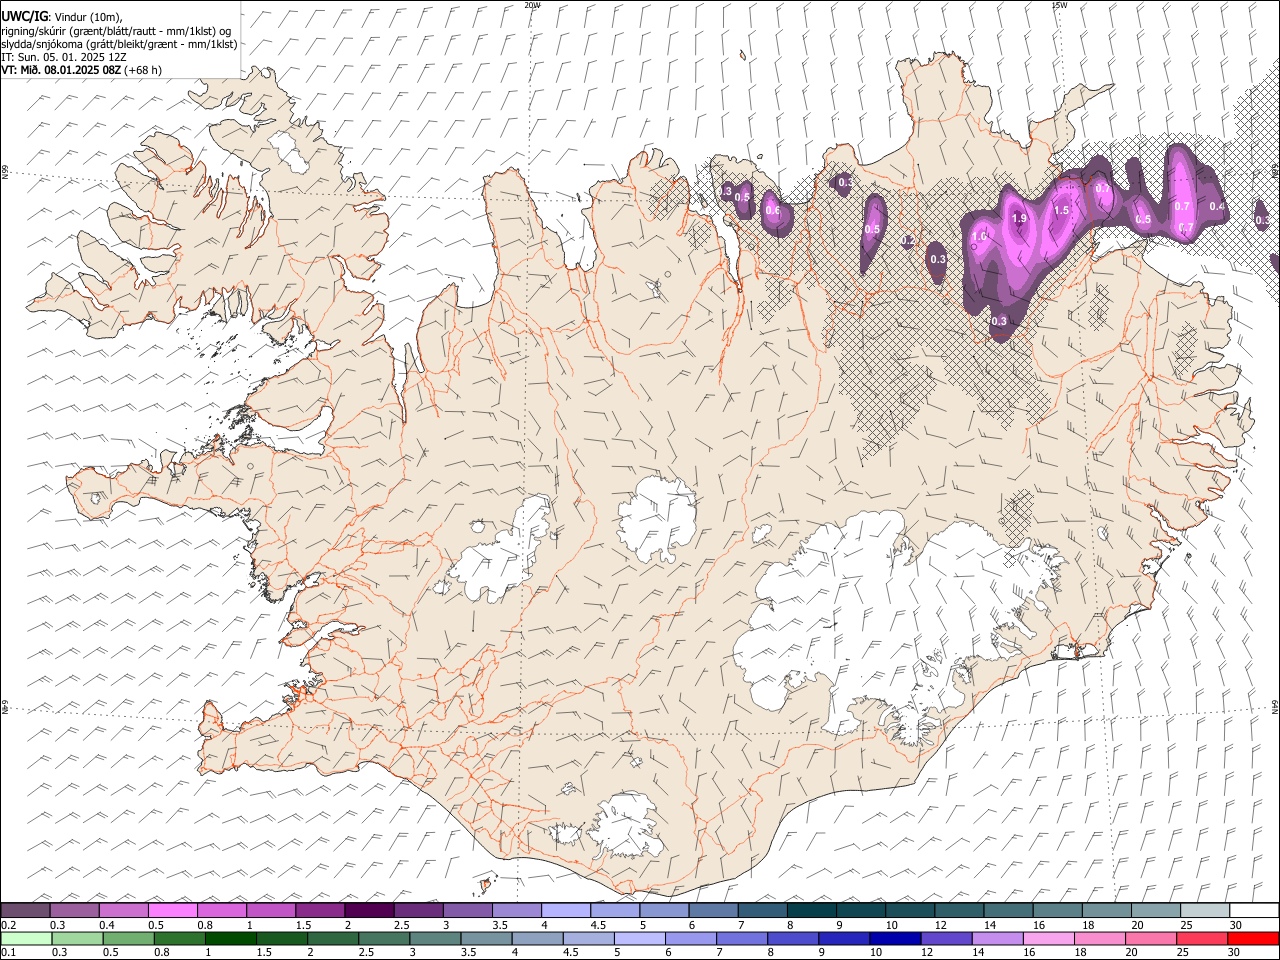
Task: Click the 'VT: Mið. 08.01.2025 08Z (+68 h)' line
Action: (81, 70)
